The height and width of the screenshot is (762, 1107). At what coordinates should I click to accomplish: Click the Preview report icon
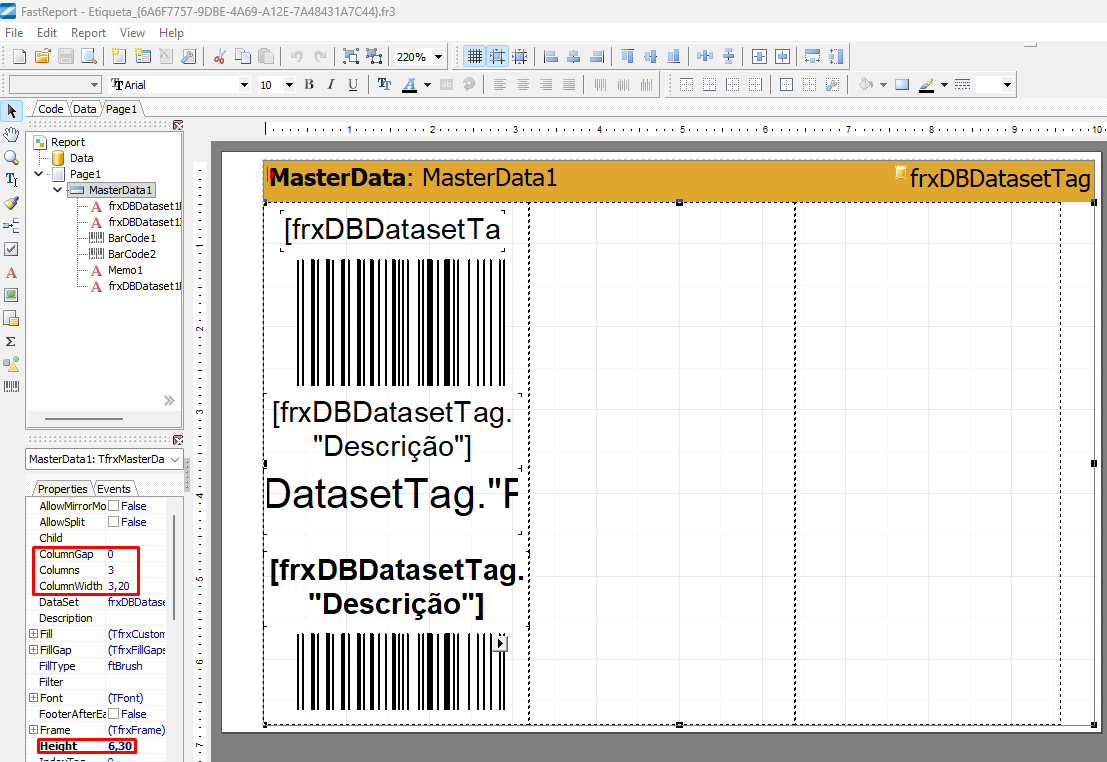tap(89, 57)
